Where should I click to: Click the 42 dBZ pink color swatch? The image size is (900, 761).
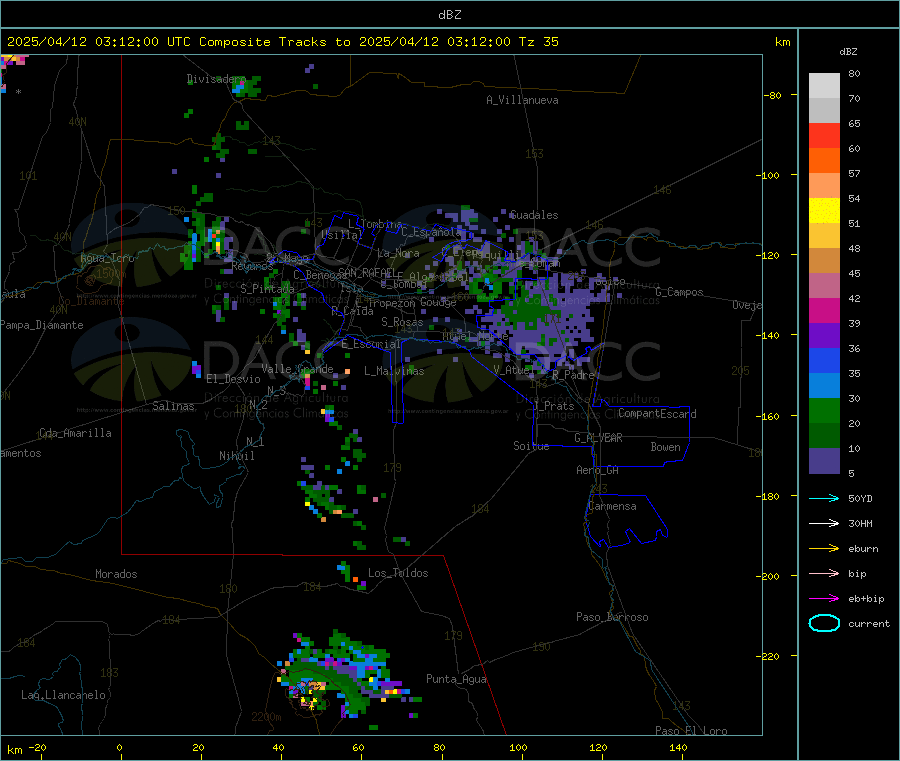coord(824,286)
